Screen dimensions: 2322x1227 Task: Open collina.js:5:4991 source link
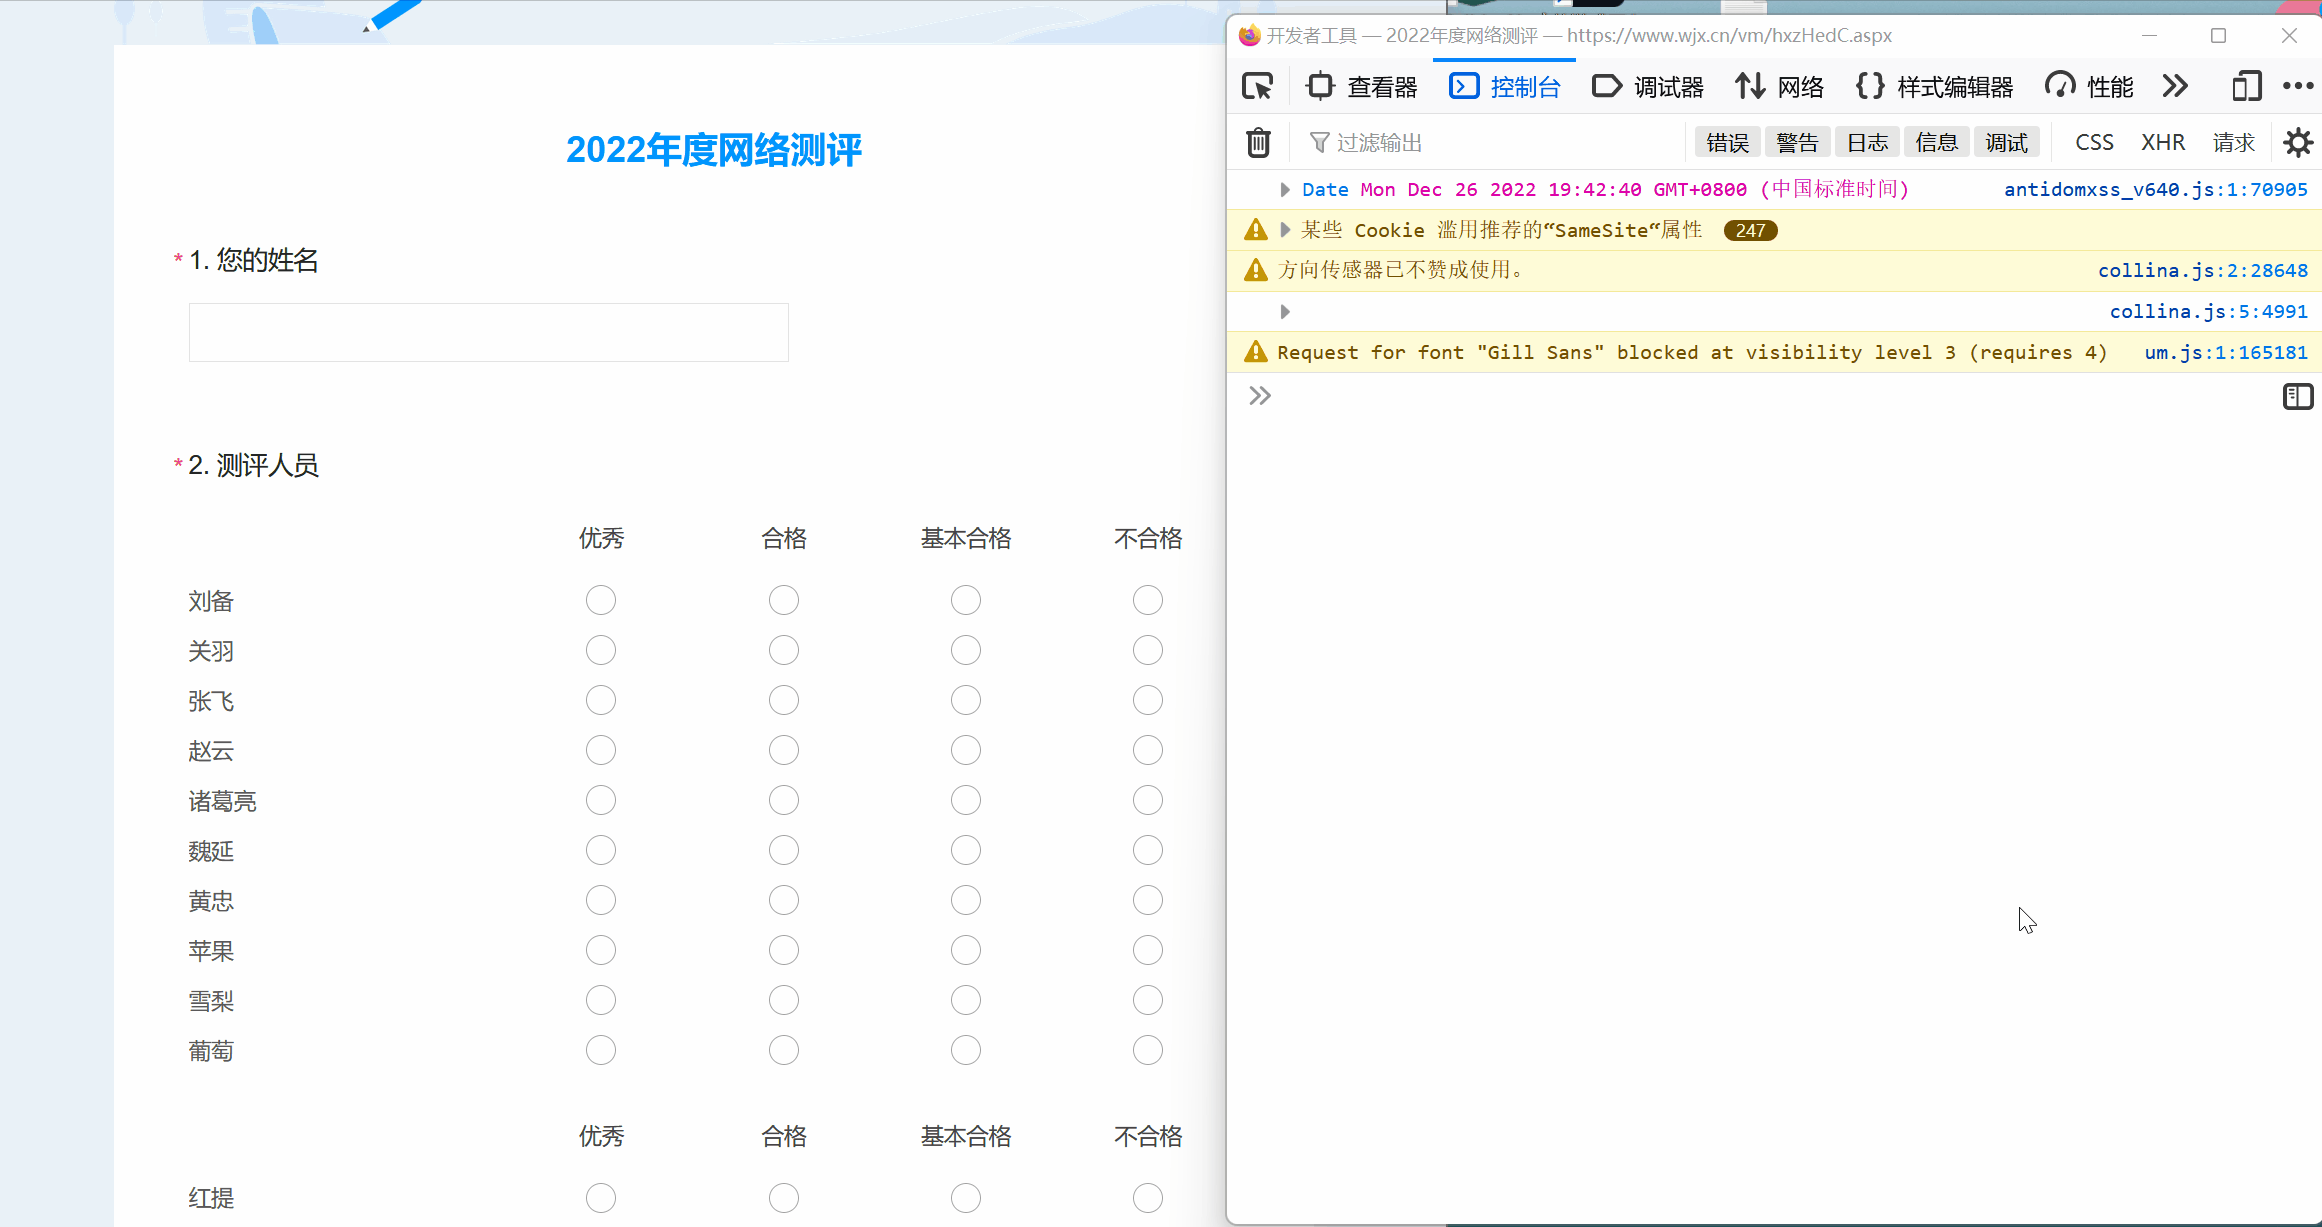coord(2208,312)
